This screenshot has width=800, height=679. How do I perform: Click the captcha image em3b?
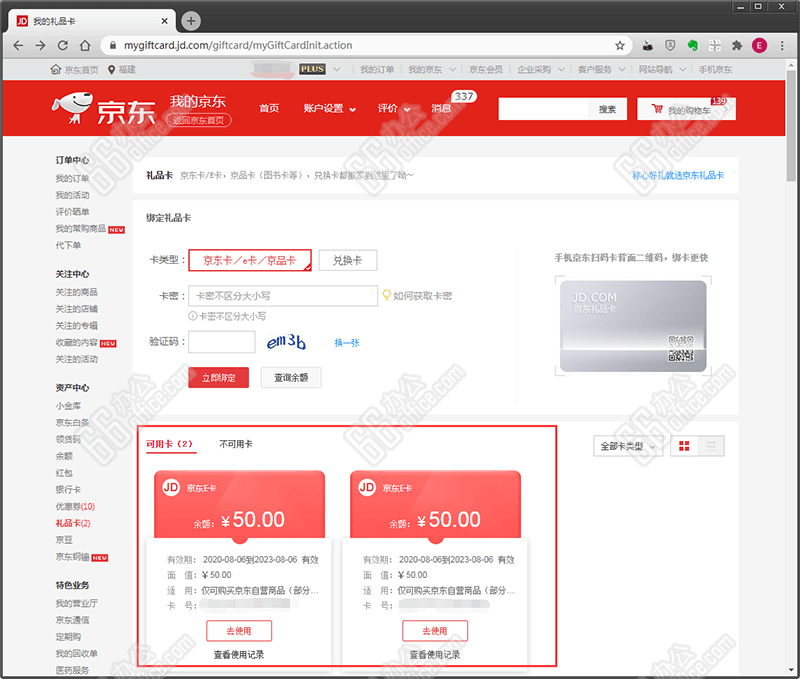click(x=286, y=342)
